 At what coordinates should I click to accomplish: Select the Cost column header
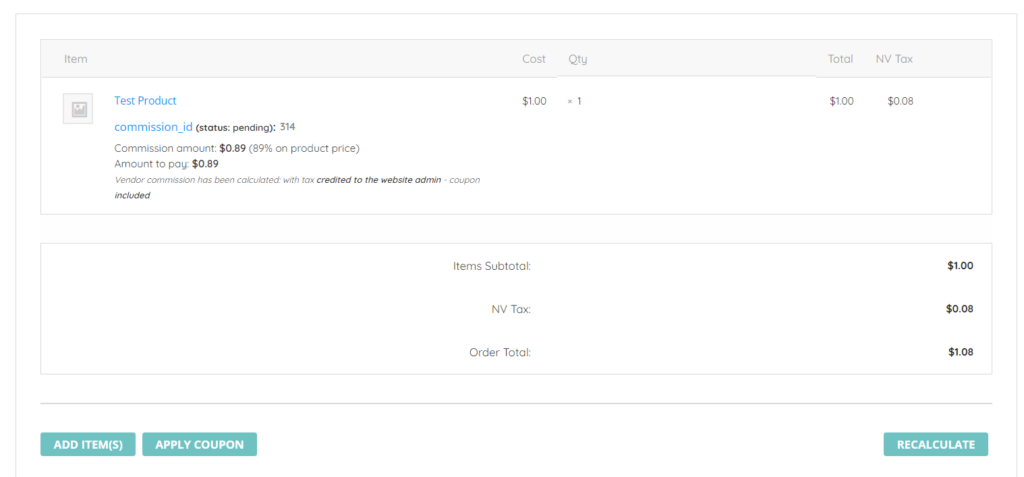coord(534,59)
